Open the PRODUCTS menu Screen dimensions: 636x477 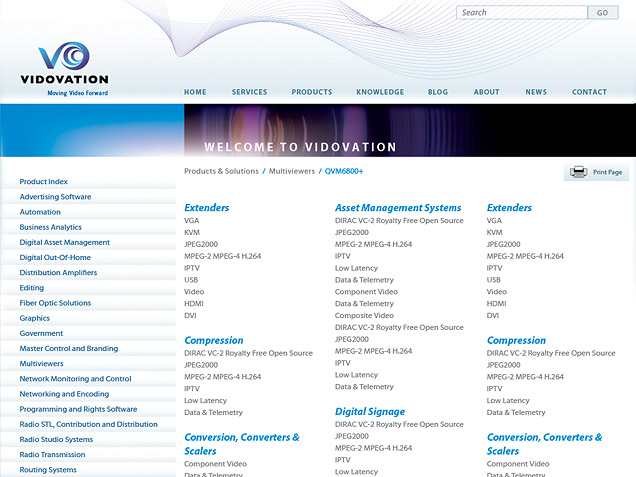pyautogui.click(x=312, y=92)
